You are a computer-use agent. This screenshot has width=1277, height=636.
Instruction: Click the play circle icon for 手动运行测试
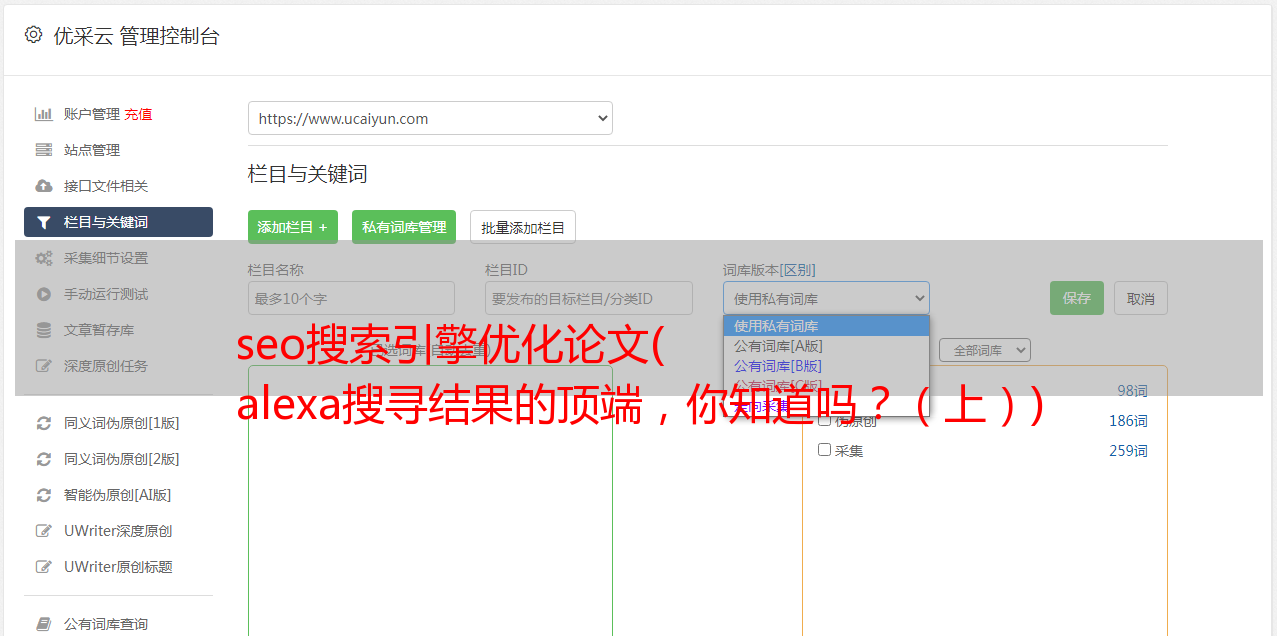44,294
